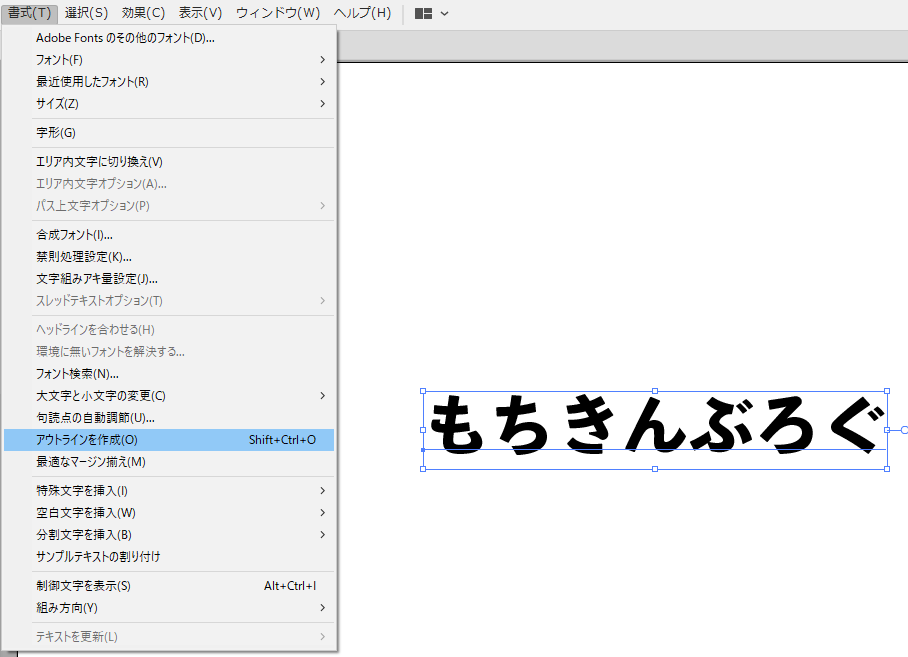Image resolution: width=908 pixels, height=657 pixels.
Task: Click bottom-center handle of text bounding box
Action: [655, 469]
